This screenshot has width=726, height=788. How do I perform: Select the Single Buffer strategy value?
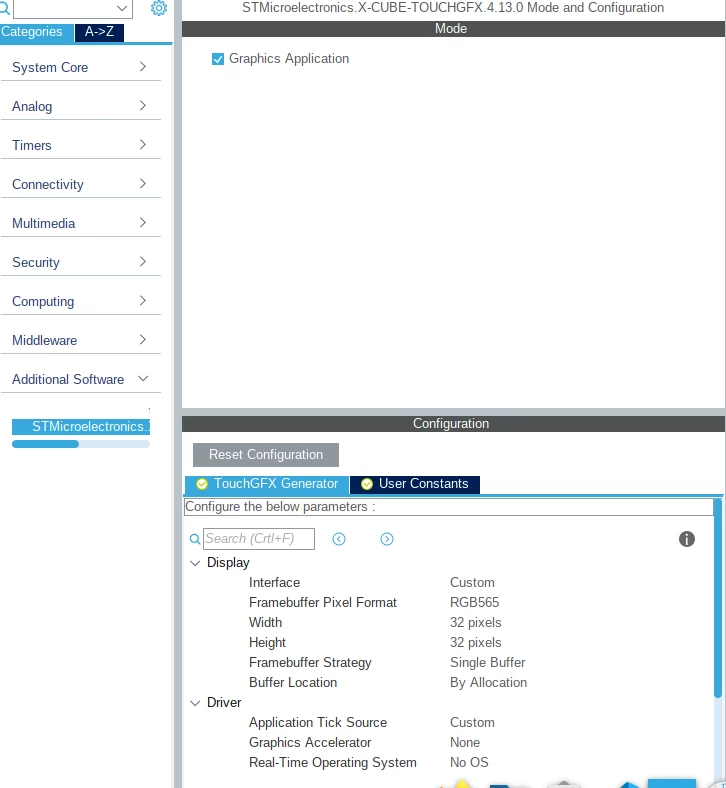click(487, 663)
